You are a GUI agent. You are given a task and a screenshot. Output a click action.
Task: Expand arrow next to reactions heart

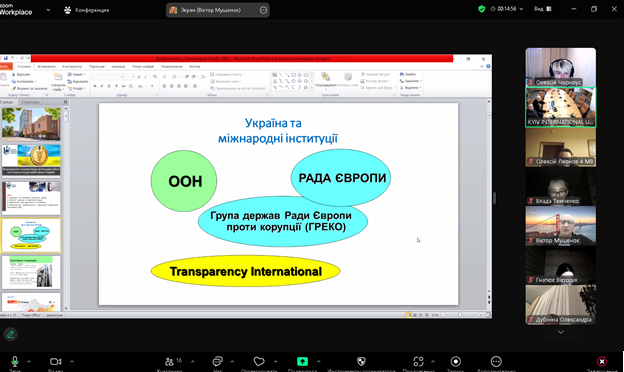275,362
